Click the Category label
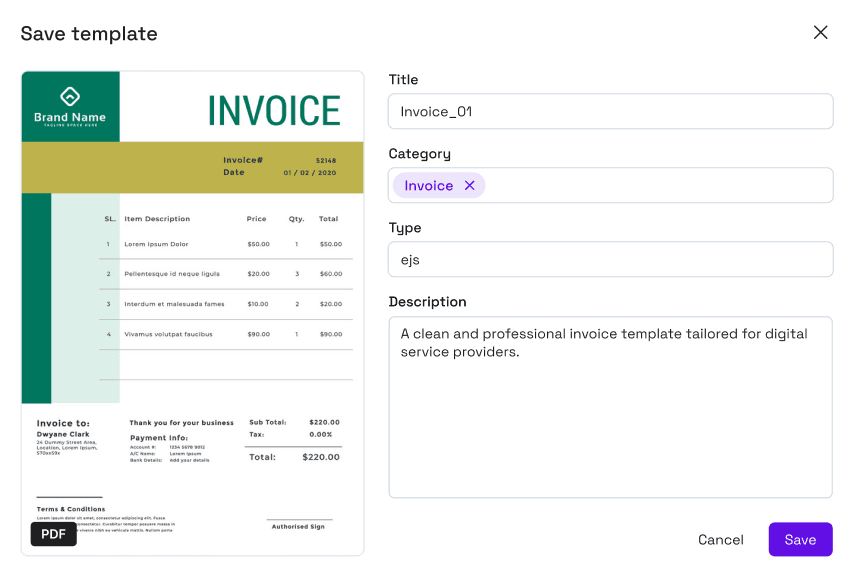Screen dimensions: 854x577 click(419, 154)
